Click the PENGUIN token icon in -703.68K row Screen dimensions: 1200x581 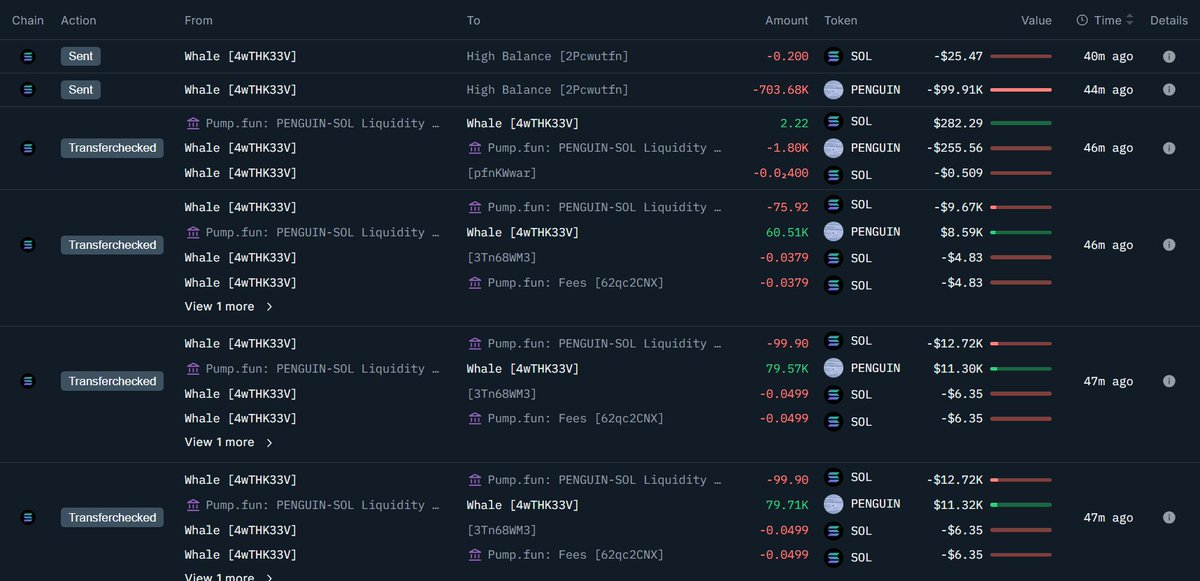click(833, 90)
